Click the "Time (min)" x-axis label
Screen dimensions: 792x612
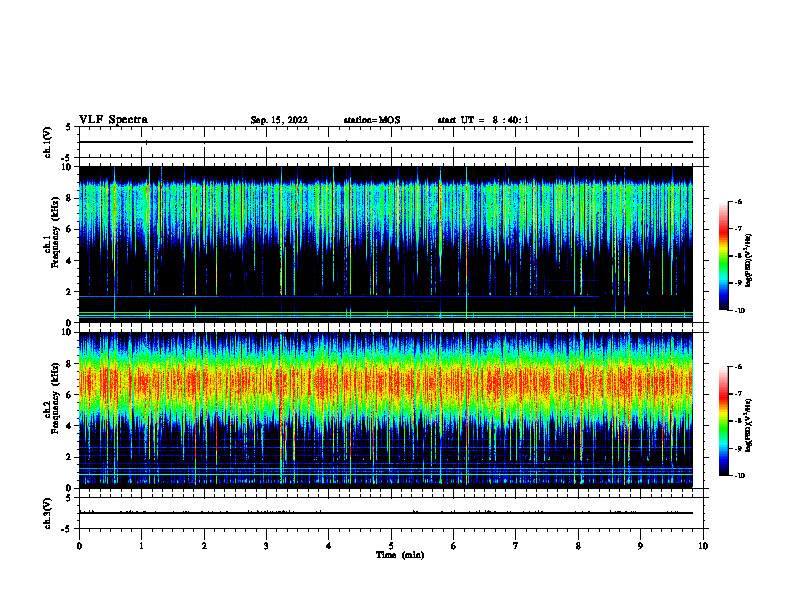400,555
